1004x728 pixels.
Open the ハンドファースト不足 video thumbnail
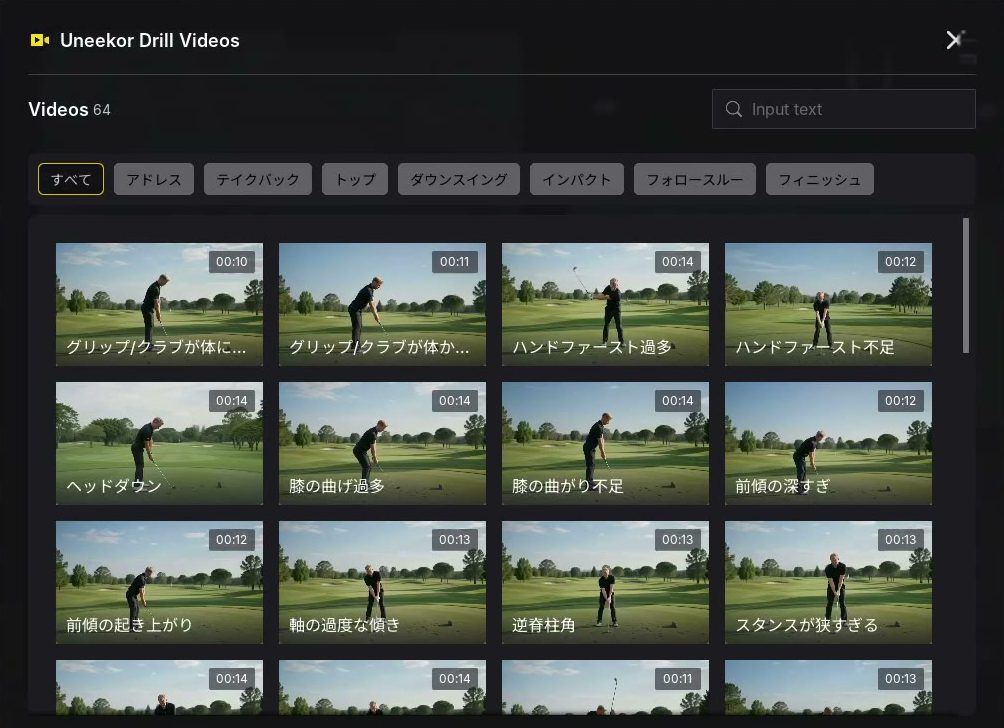(828, 304)
